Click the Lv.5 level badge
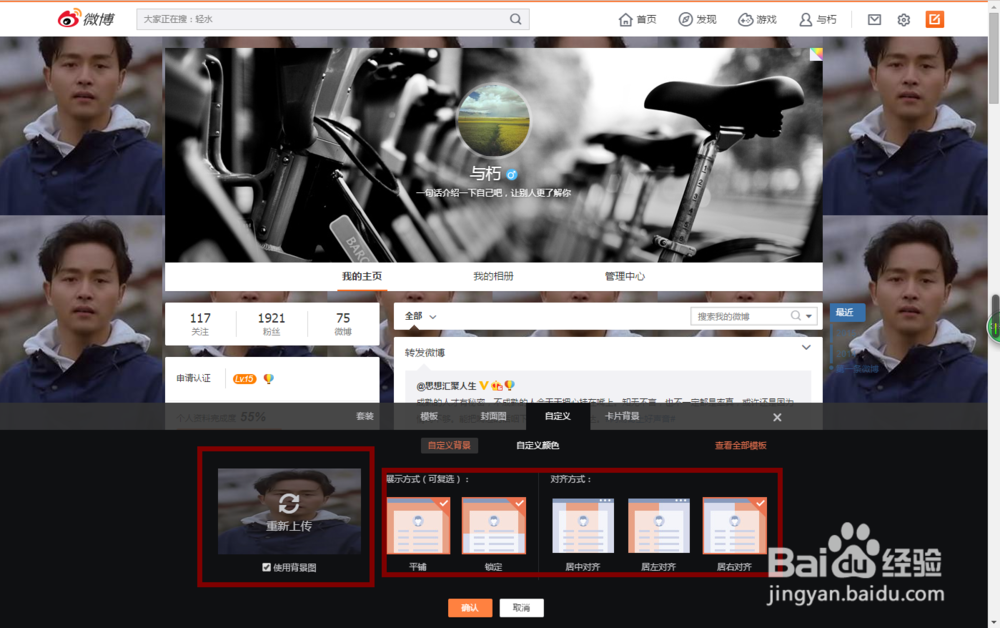The image size is (1000, 628). coord(244,379)
